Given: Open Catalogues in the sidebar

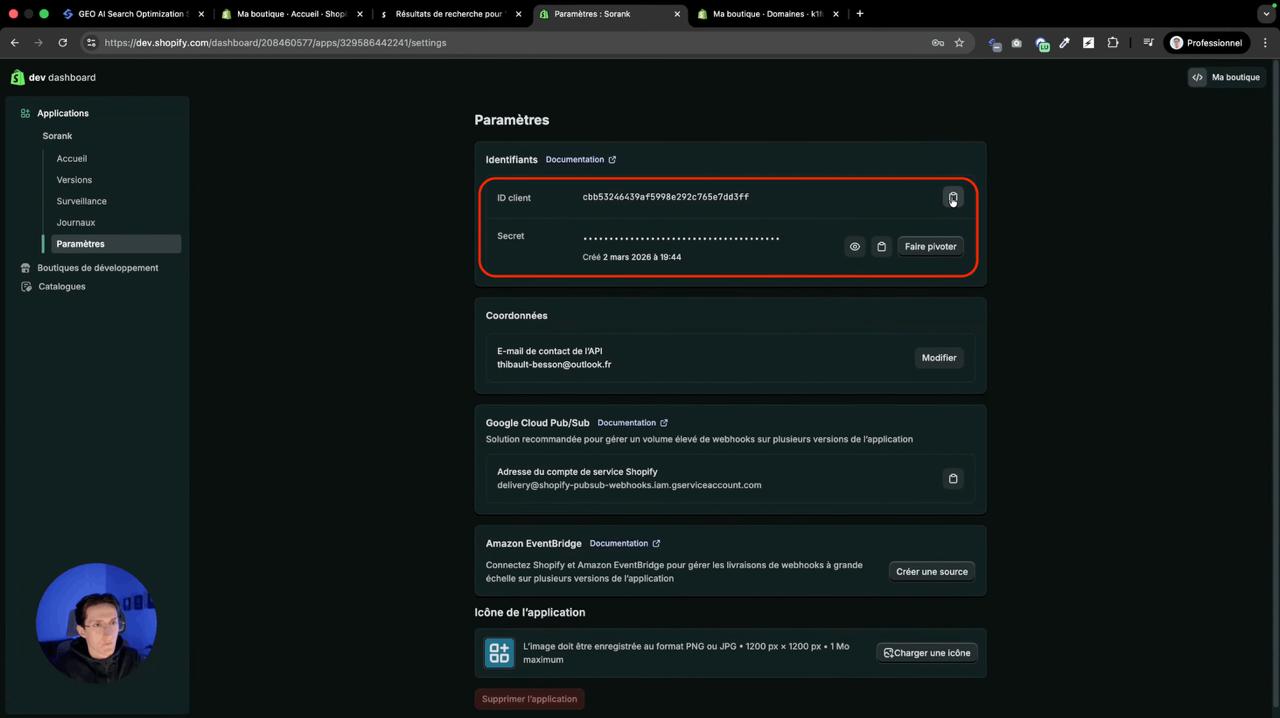Looking at the screenshot, I should point(62,287).
